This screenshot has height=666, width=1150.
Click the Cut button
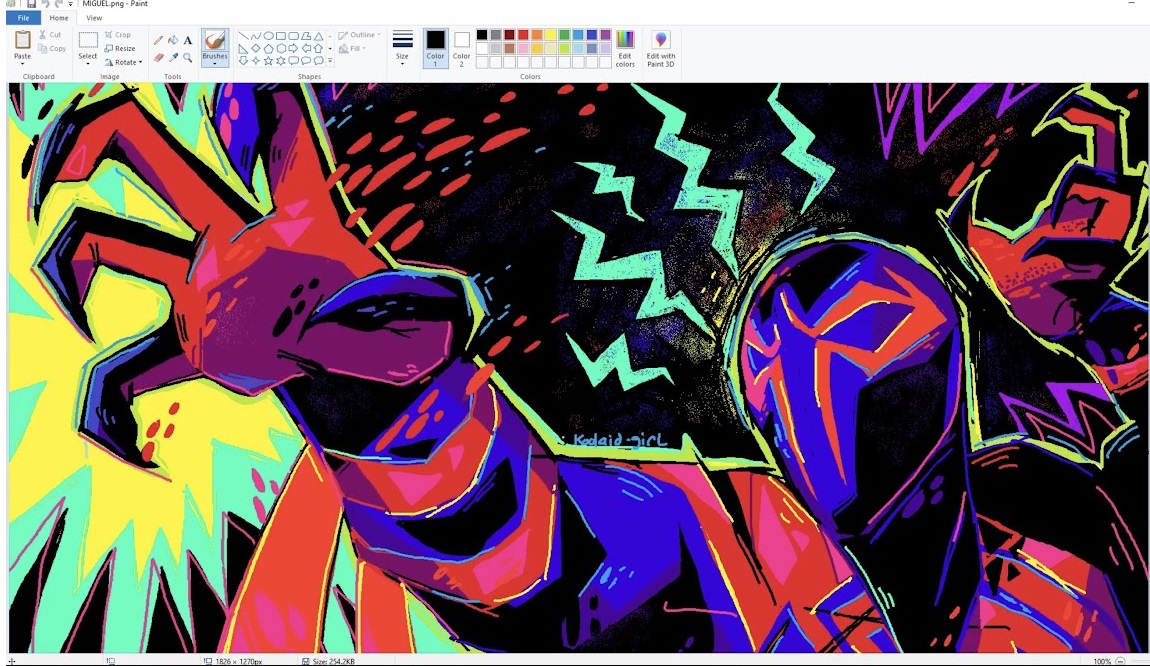(51, 34)
